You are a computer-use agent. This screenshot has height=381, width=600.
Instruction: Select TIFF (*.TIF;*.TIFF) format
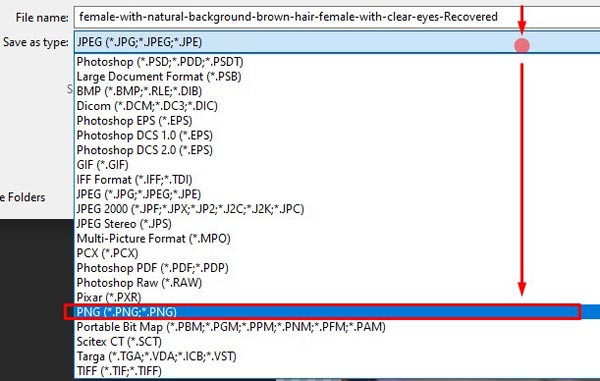pyautogui.click(x=337, y=371)
